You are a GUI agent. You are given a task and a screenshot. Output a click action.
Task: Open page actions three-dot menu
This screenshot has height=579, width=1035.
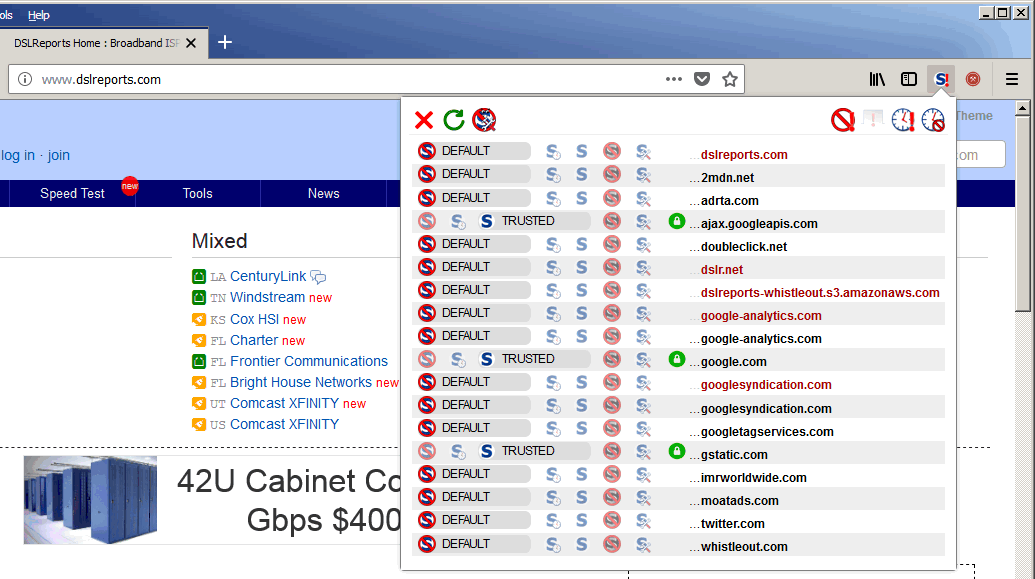pos(673,79)
